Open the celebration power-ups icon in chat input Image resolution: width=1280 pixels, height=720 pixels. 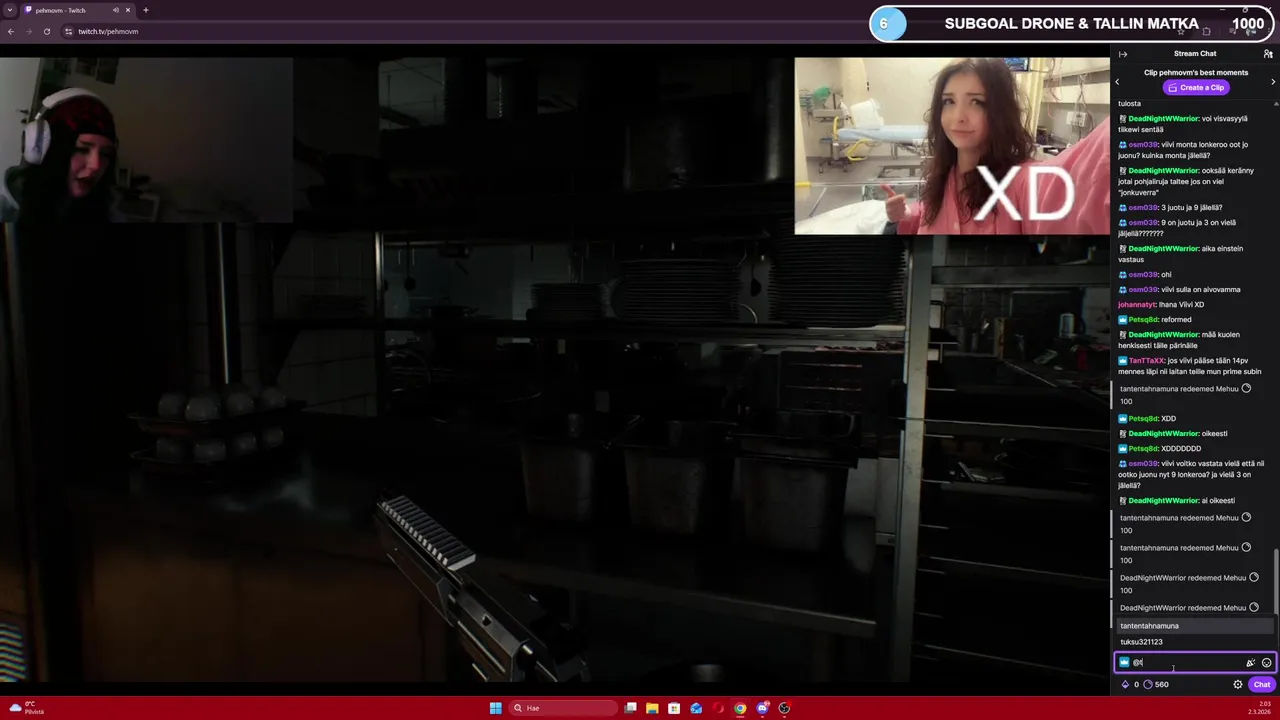1250,662
